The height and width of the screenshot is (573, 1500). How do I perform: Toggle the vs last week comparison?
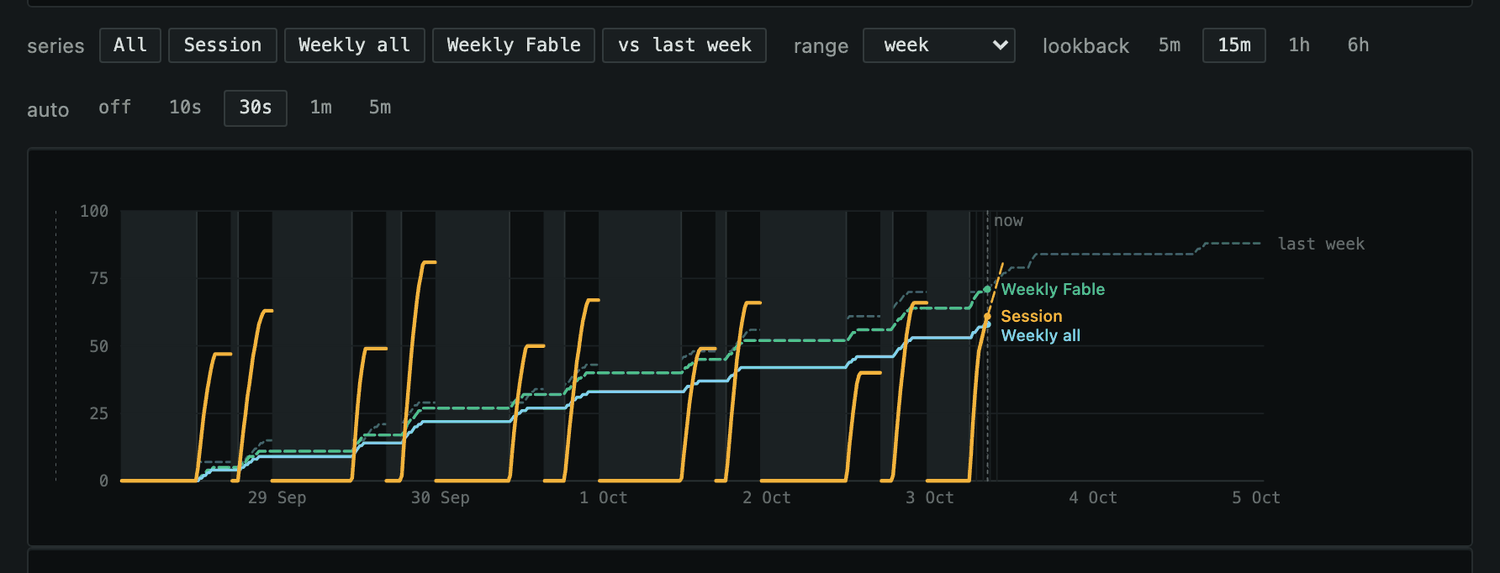(684, 45)
